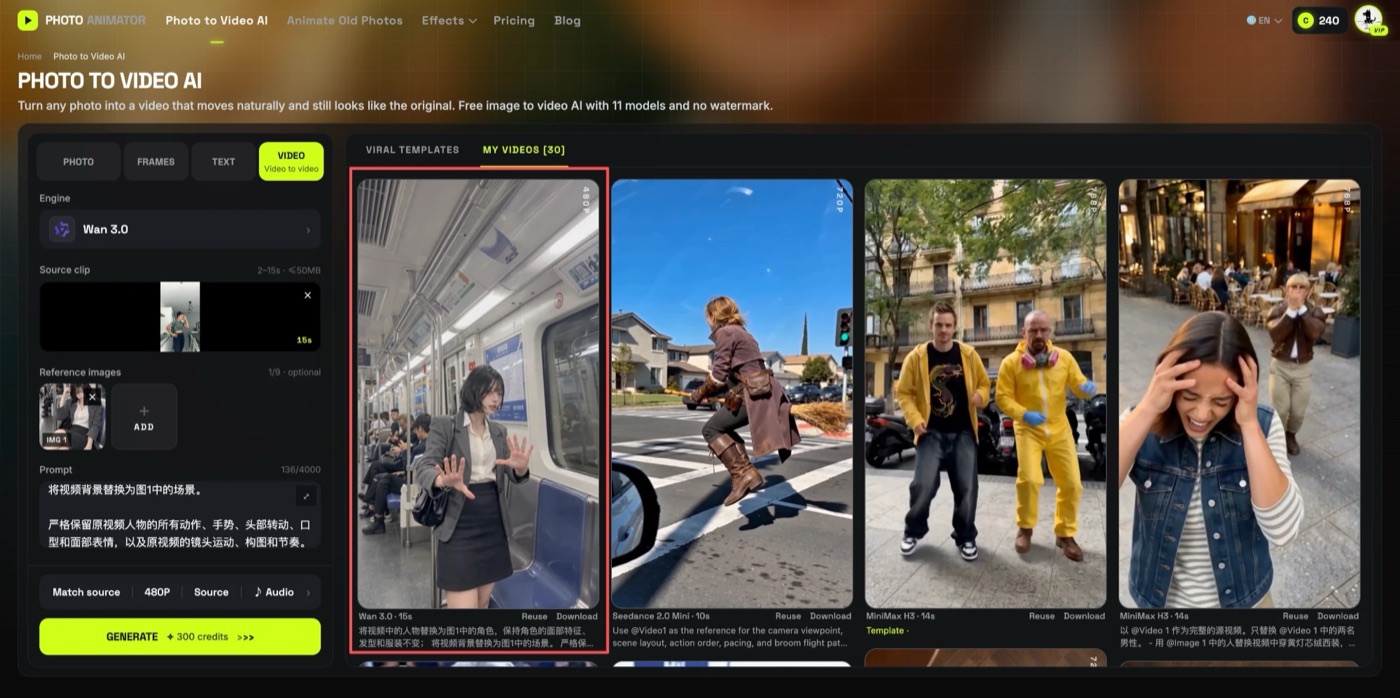Reuse the Wan 3.0 · 15s video
The width and height of the screenshot is (1400, 698).
[534, 616]
